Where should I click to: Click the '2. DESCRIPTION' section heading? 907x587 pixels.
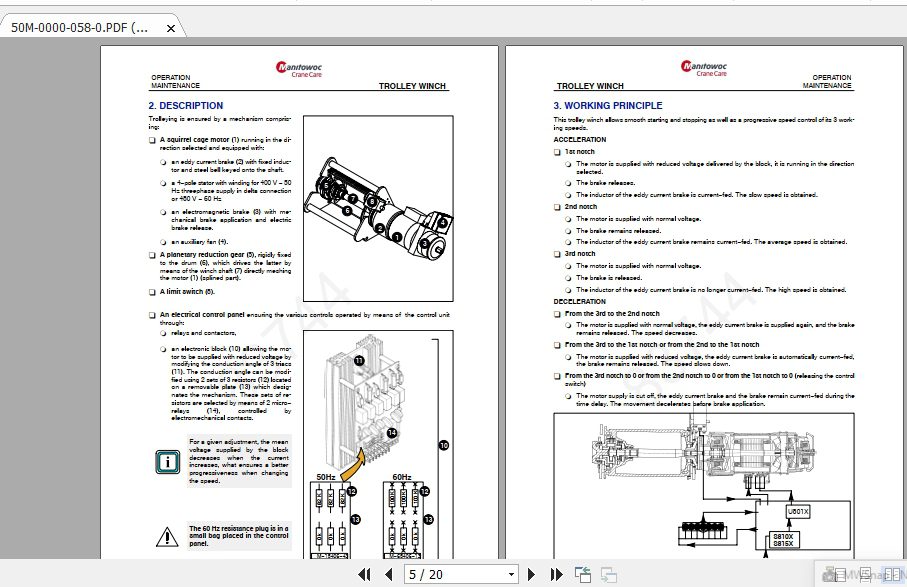click(186, 105)
